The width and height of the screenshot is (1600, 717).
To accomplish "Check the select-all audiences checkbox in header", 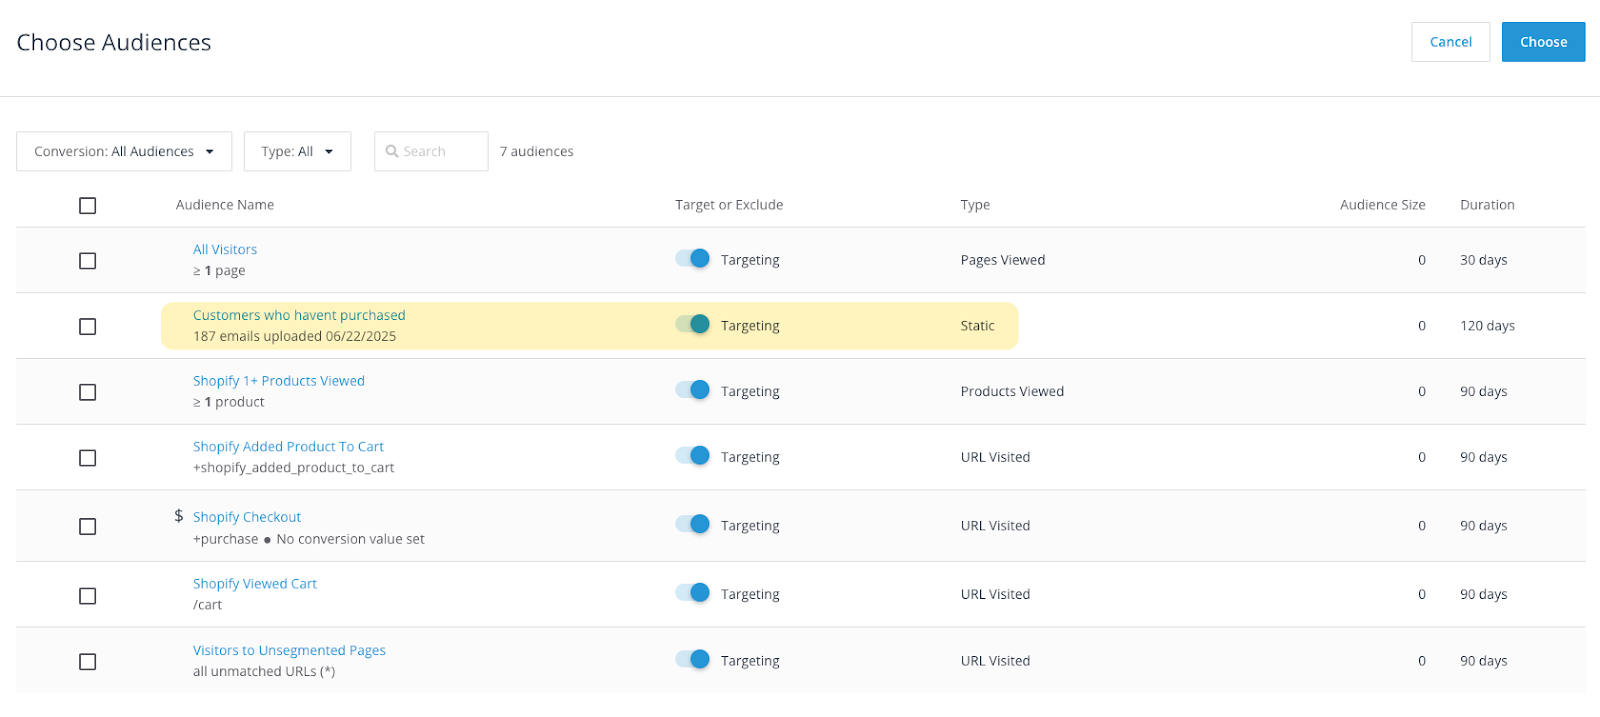I will point(88,206).
